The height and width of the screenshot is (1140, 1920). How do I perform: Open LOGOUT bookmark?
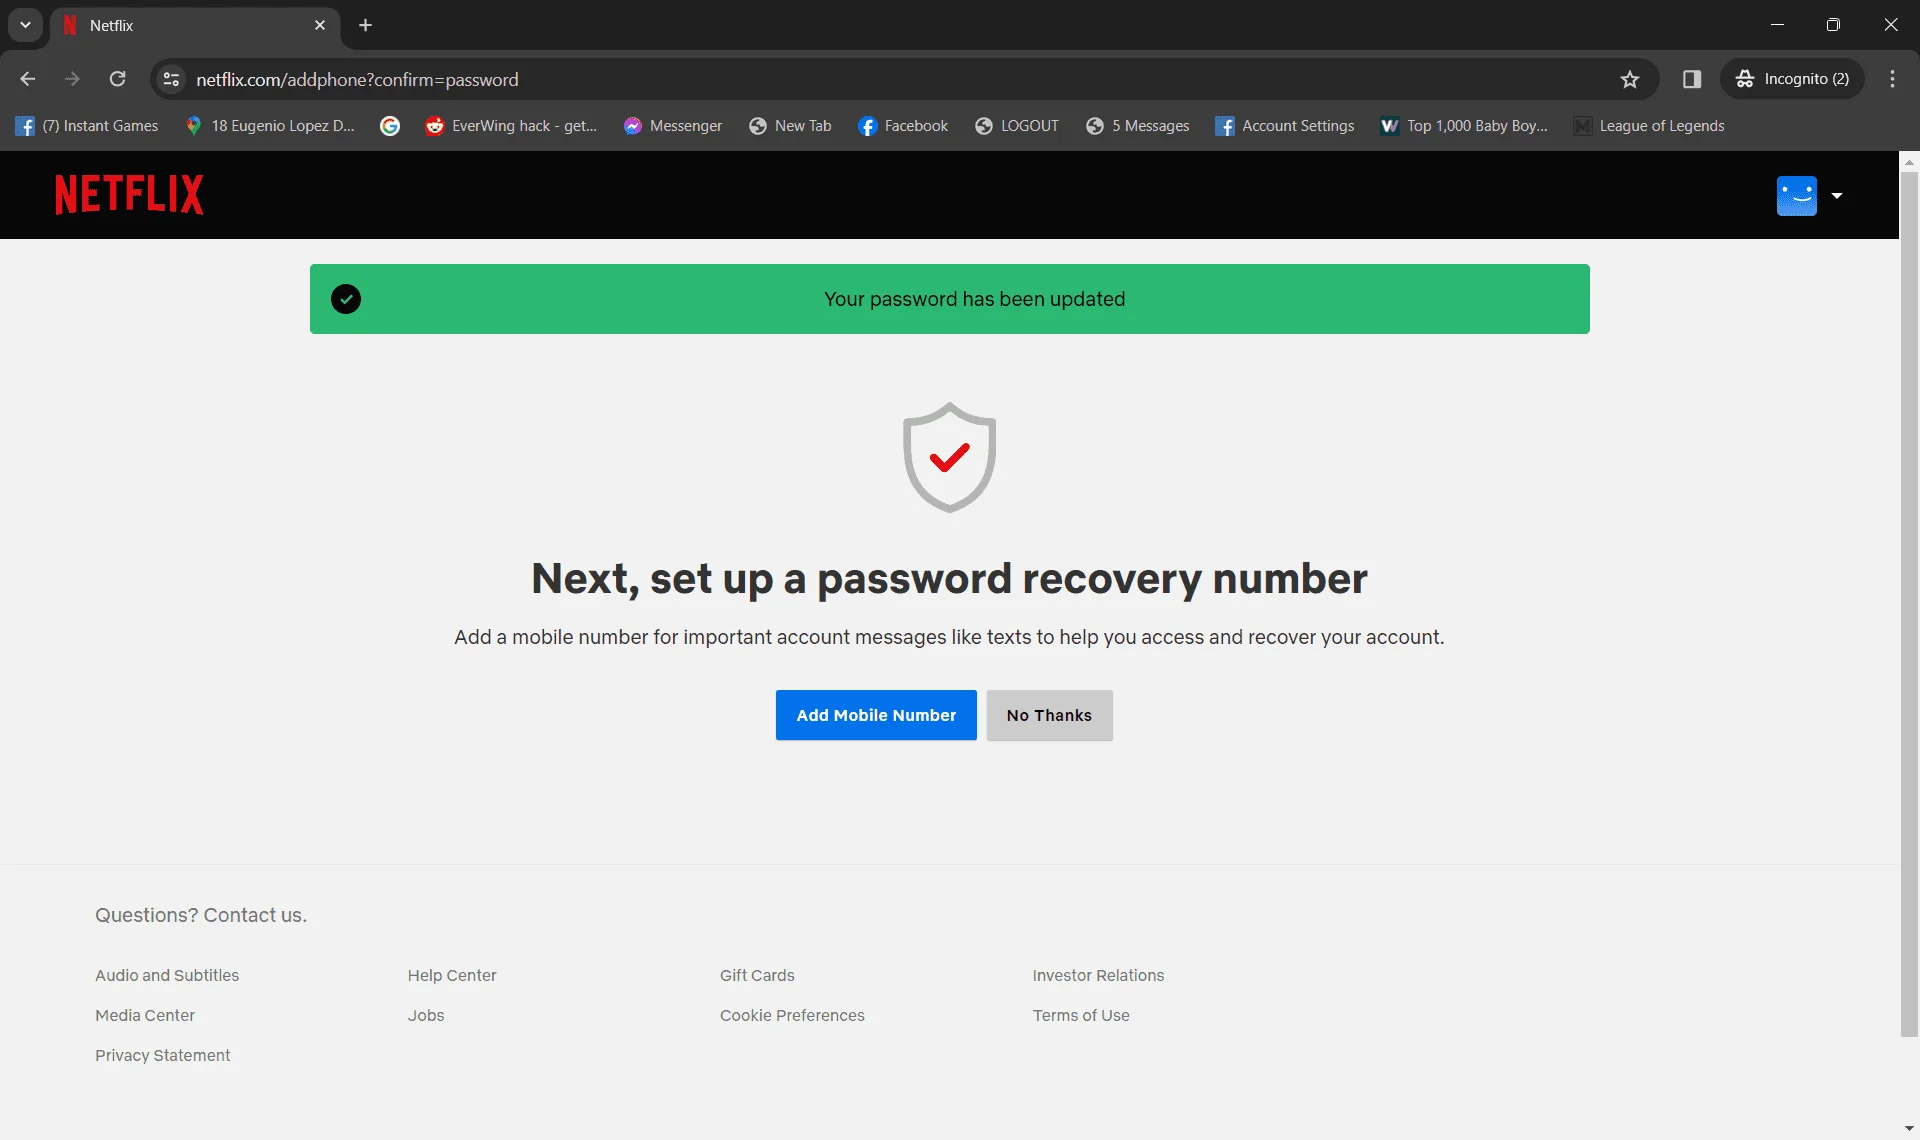pos(1017,126)
